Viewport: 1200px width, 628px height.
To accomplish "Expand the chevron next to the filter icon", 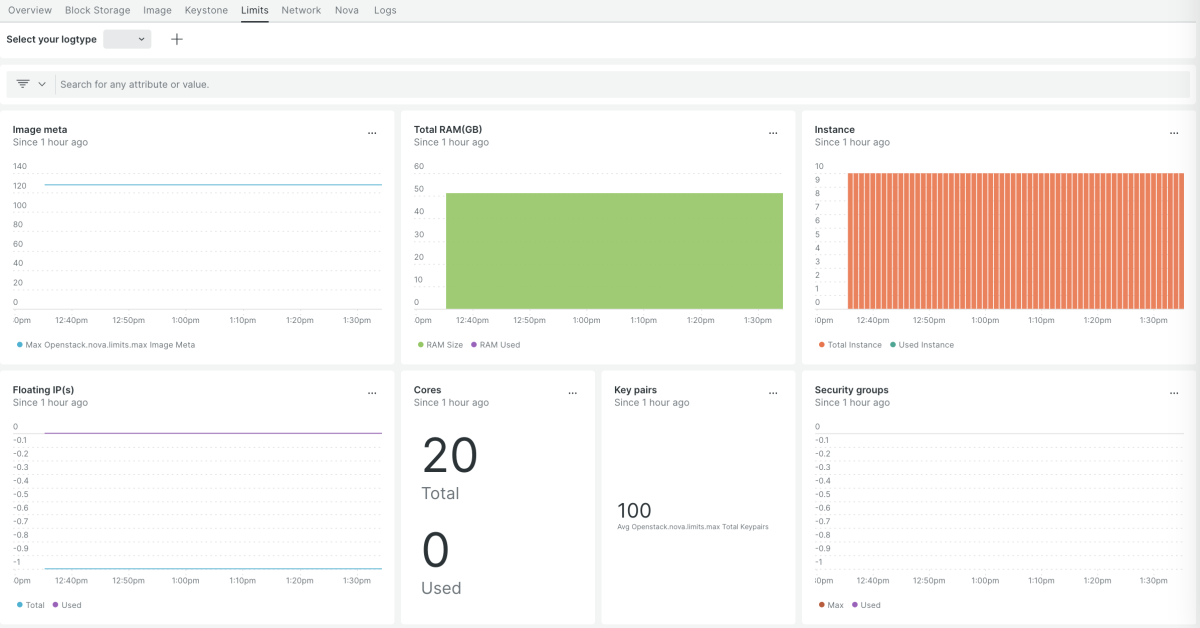I will click(41, 84).
